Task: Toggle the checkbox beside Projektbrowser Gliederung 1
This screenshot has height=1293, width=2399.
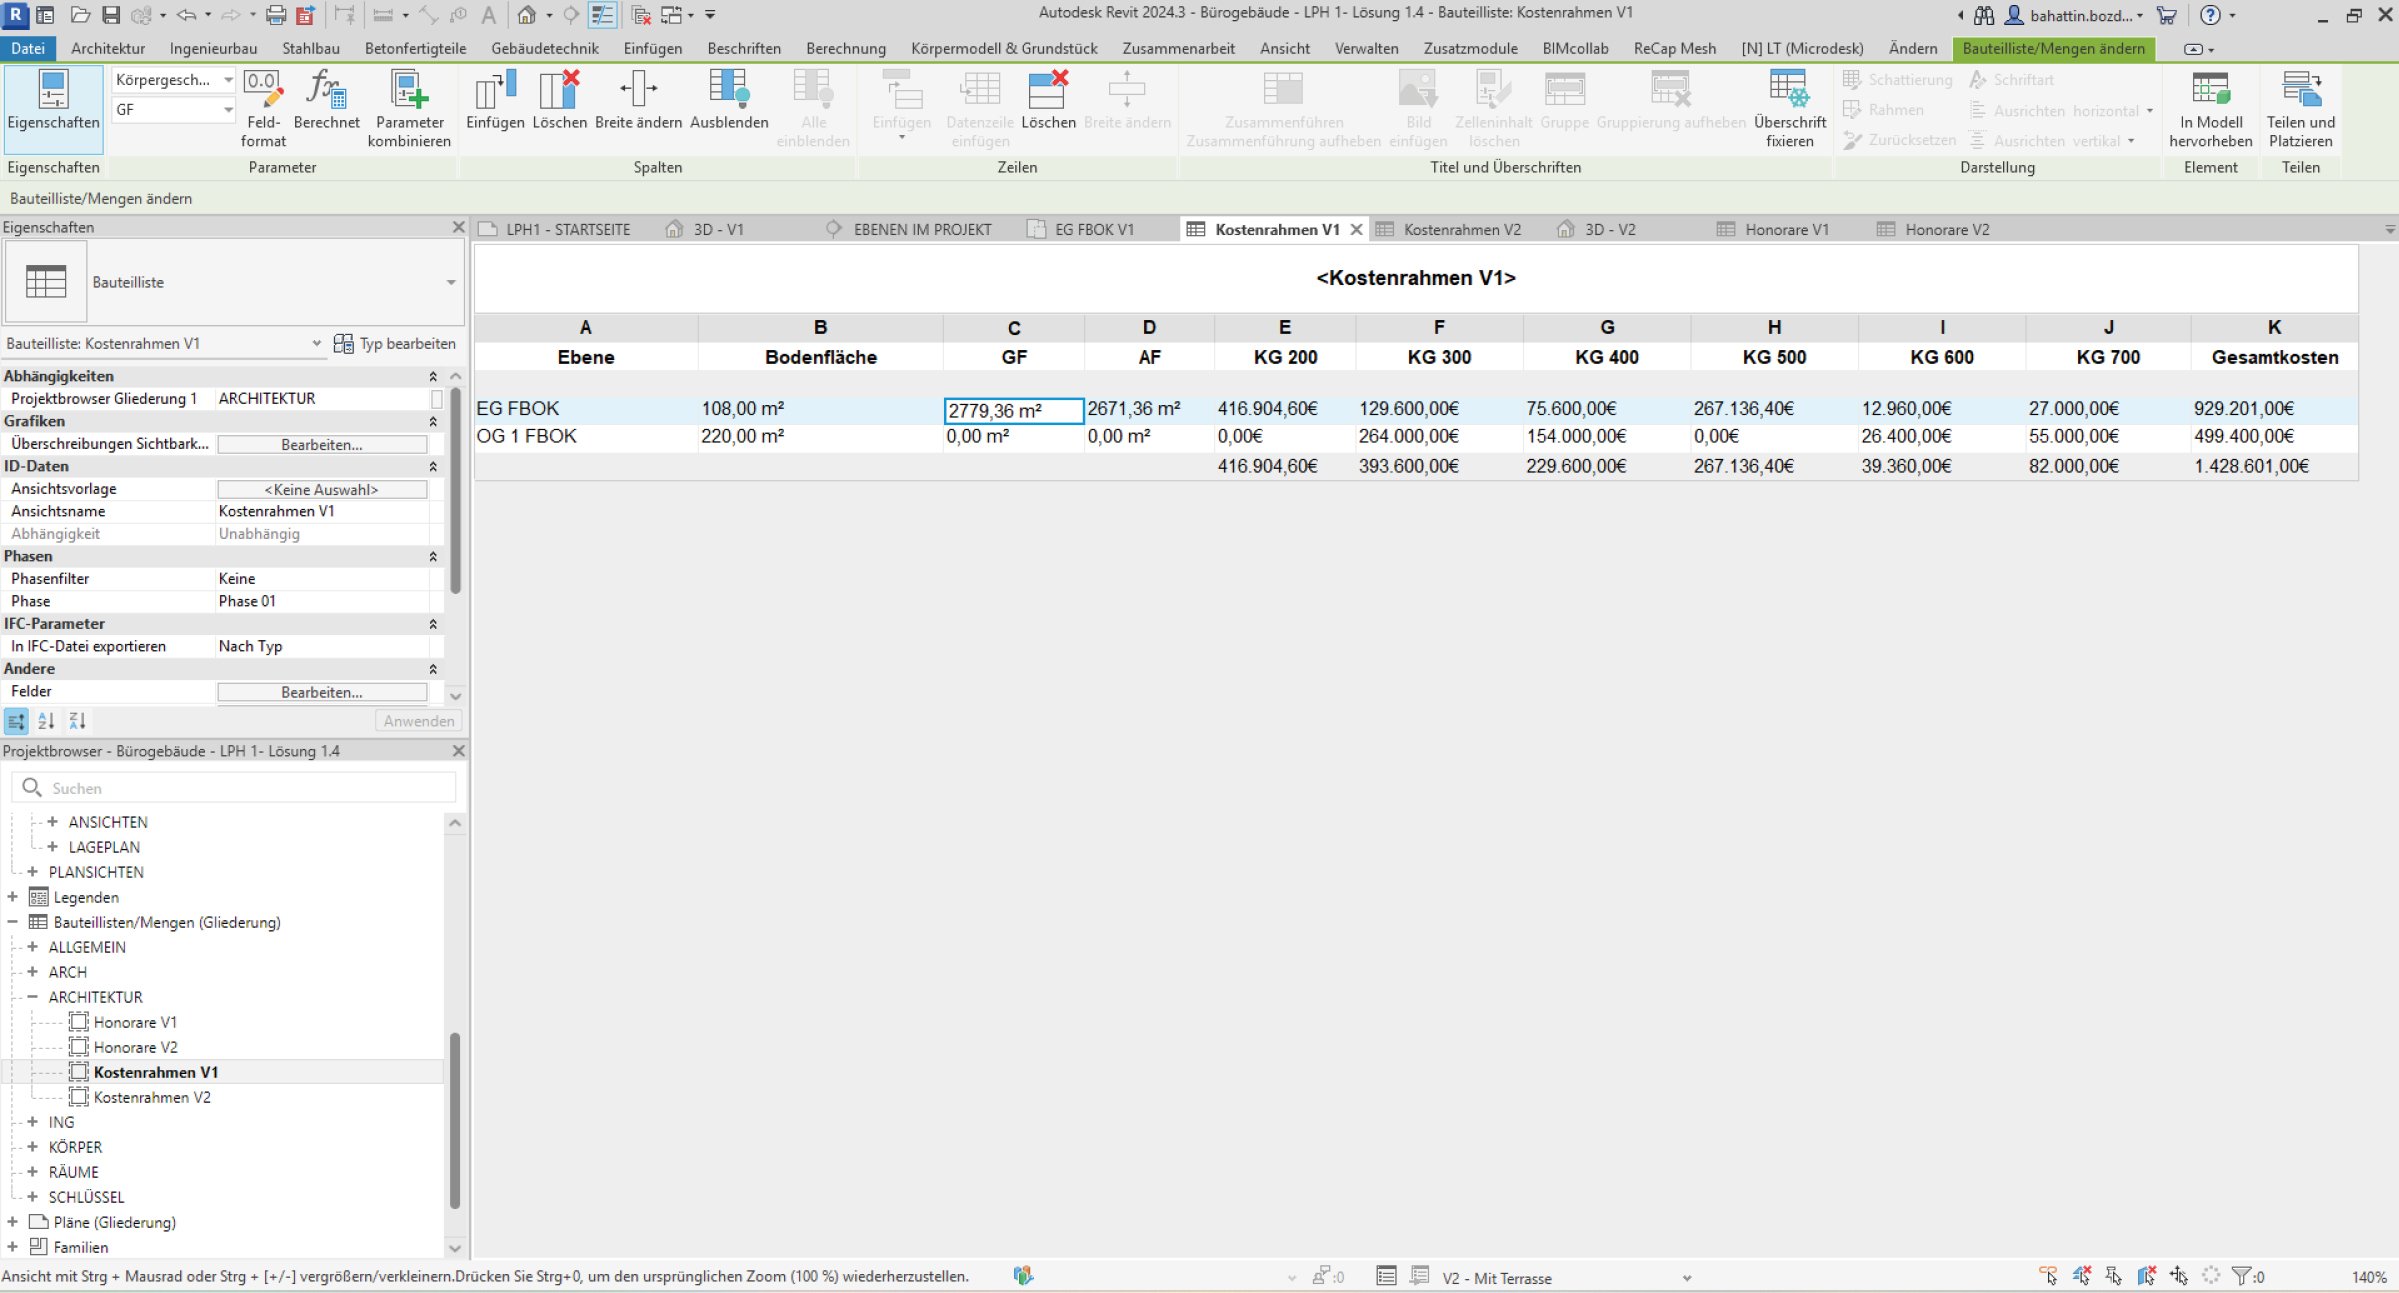Action: (436, 398)
